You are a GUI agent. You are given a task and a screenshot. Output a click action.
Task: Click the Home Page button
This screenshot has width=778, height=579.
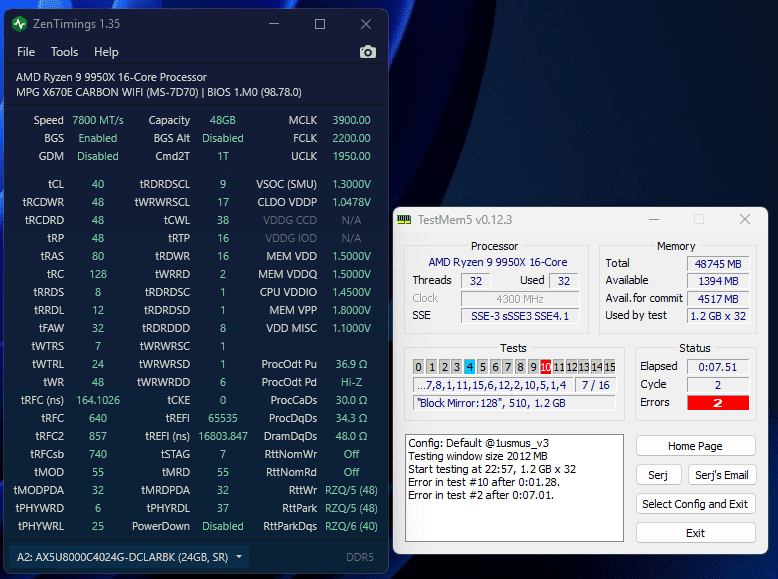(696, 446)
